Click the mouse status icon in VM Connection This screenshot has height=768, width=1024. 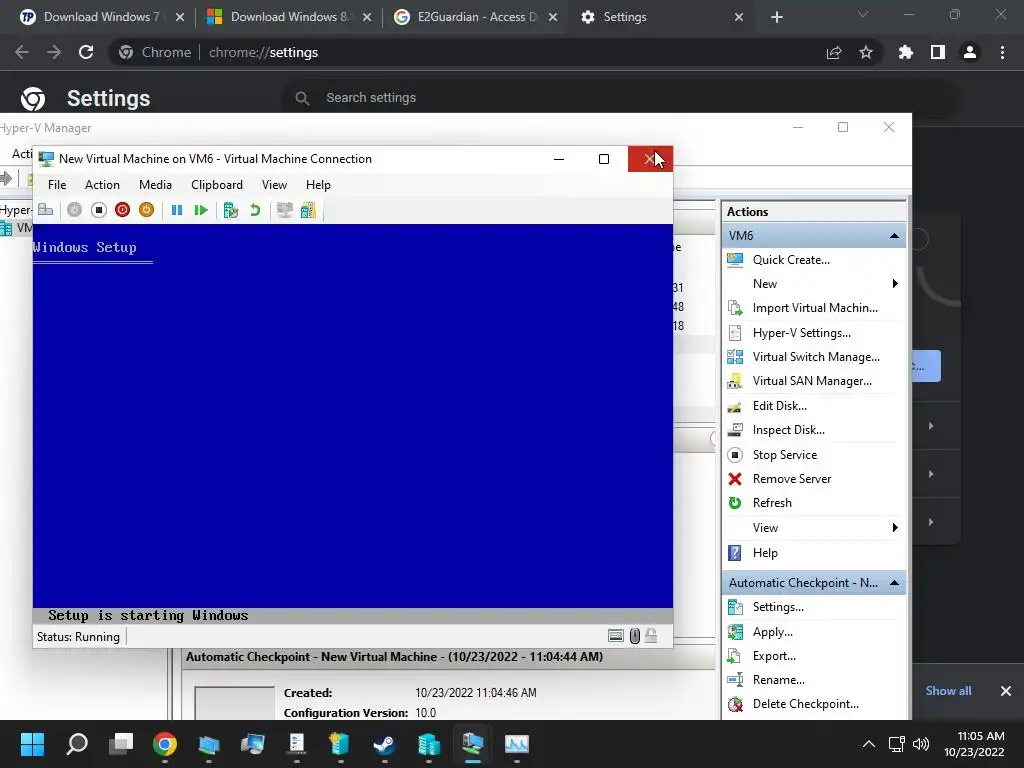pyautogui.click(x=634, y=635)
